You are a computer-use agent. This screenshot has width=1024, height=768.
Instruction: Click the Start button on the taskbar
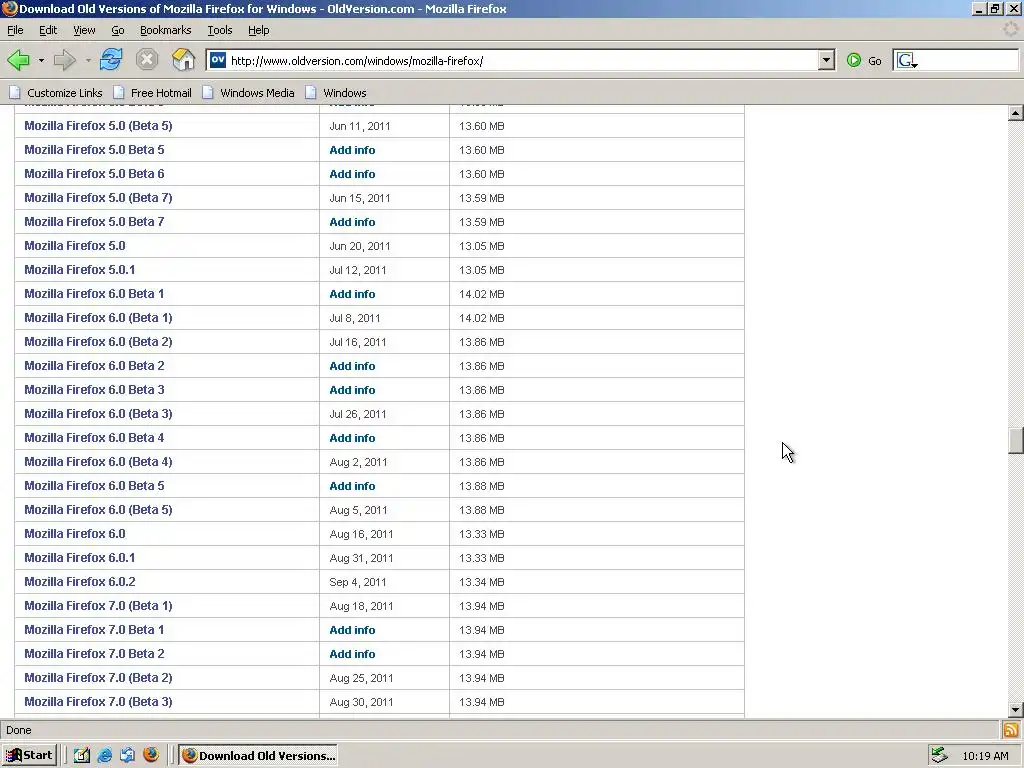point(29,756)
